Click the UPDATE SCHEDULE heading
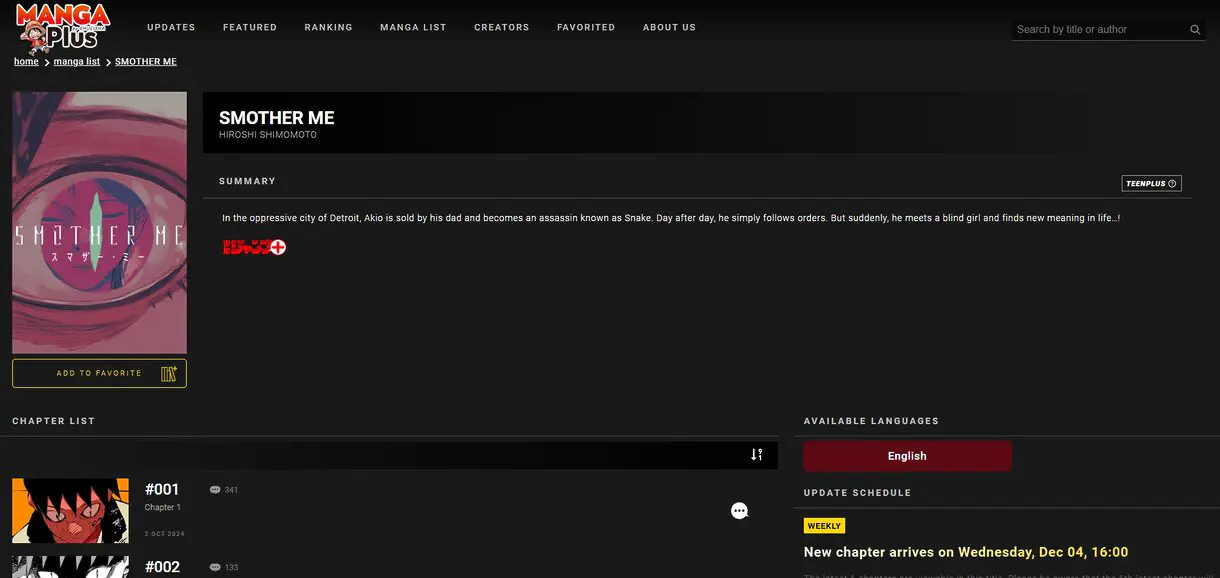The height and width of the screenshot is (578, 1220). pyautogui.click(x=858, y=493)
